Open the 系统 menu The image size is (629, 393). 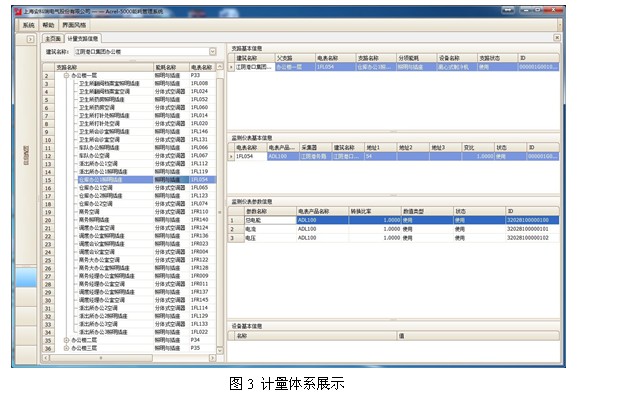[28, 25]
